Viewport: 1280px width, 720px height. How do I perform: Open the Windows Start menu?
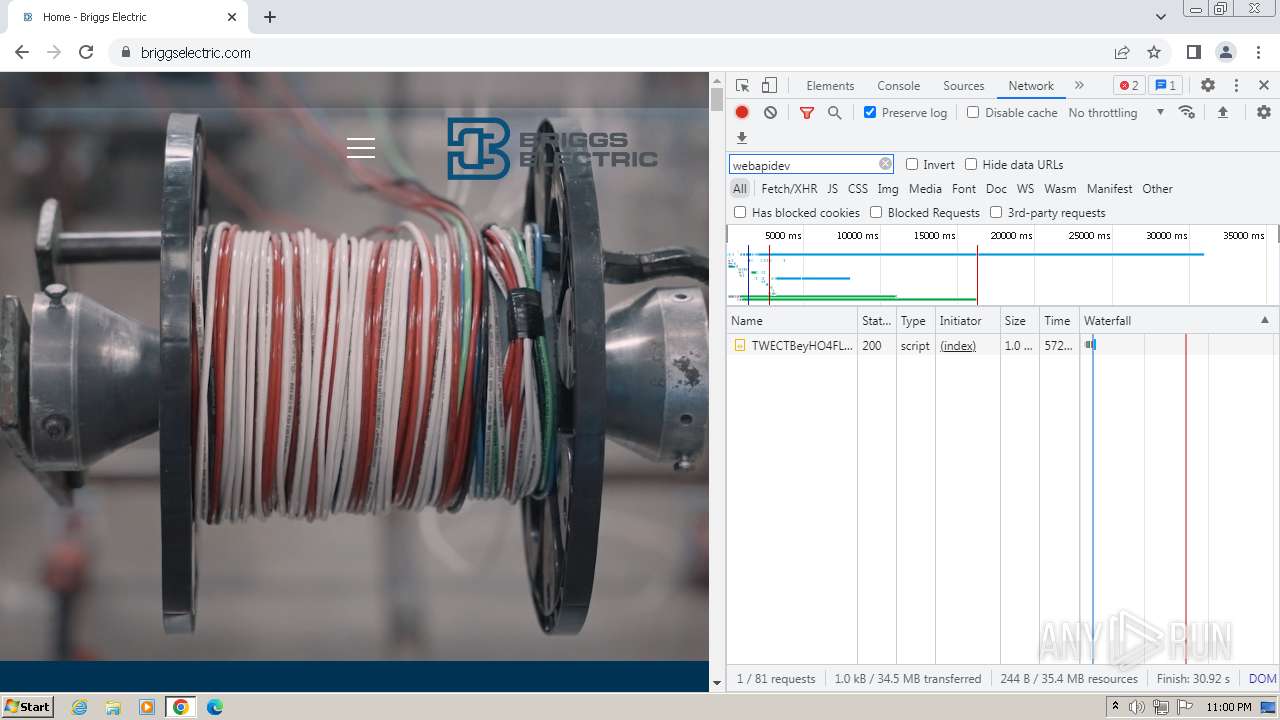click(x=27, y=706)
